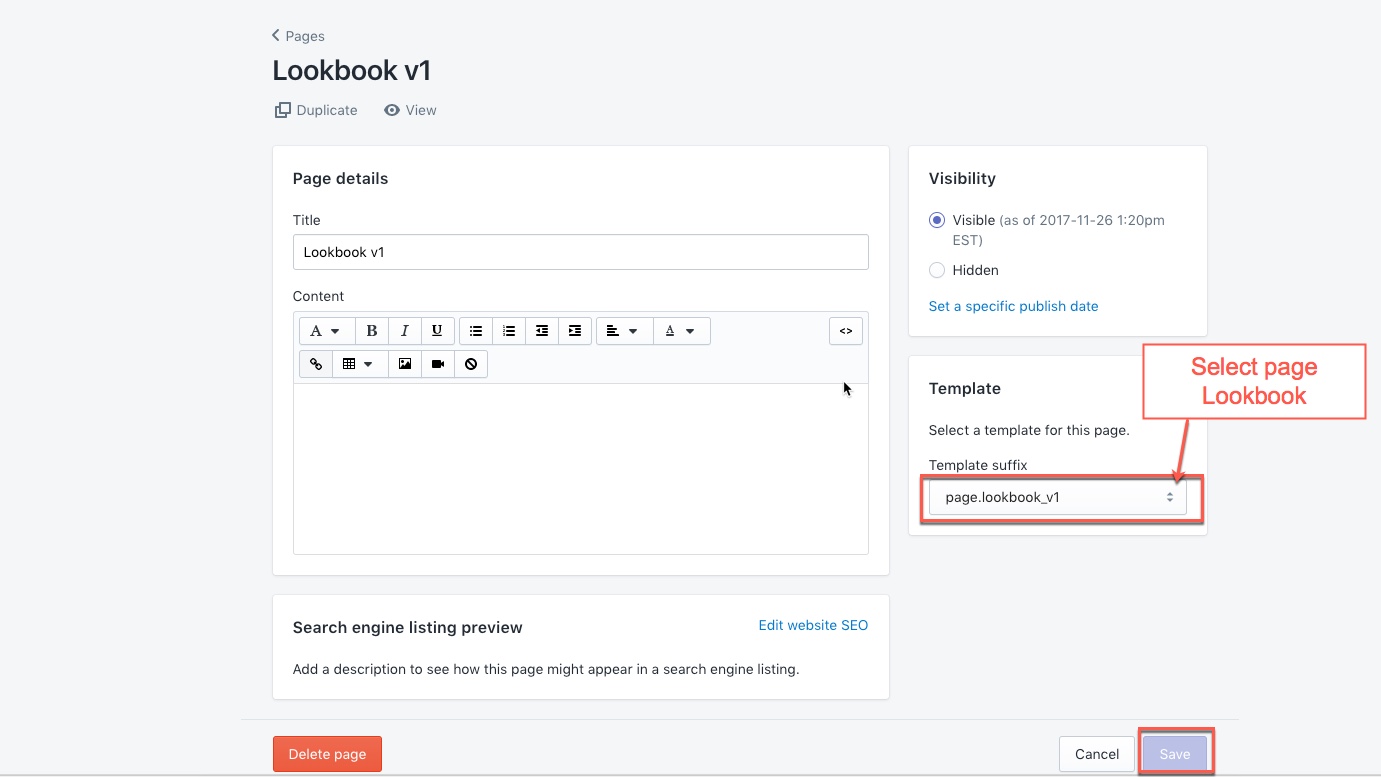The image size is (1381, 777).
Task: Insert a link
Action: [x=316, y=364]
